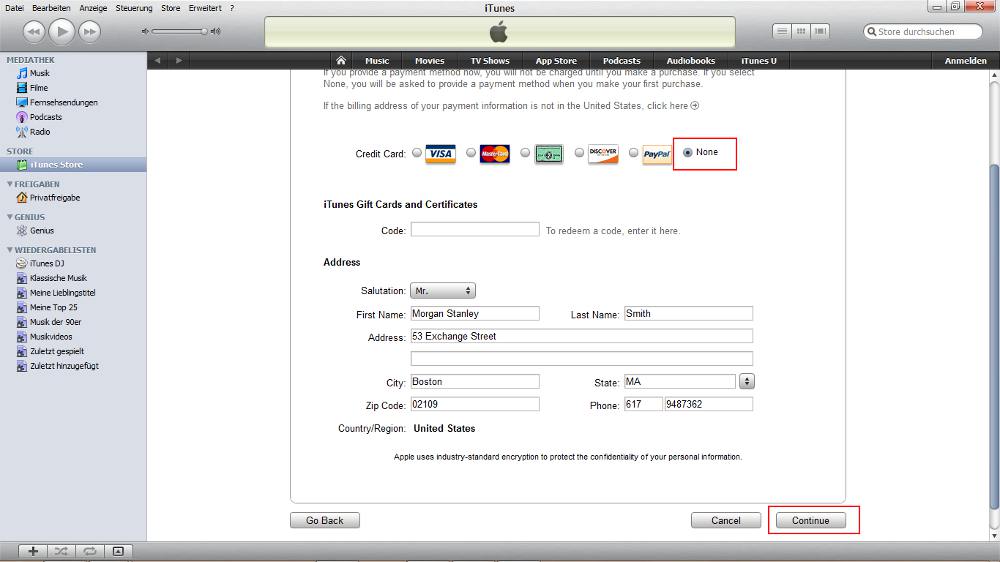Image resolution: width=1000 pixels, height=562 pixels.
Task: Open the Store menu in the menu bar
Action: tap(171, 8)
